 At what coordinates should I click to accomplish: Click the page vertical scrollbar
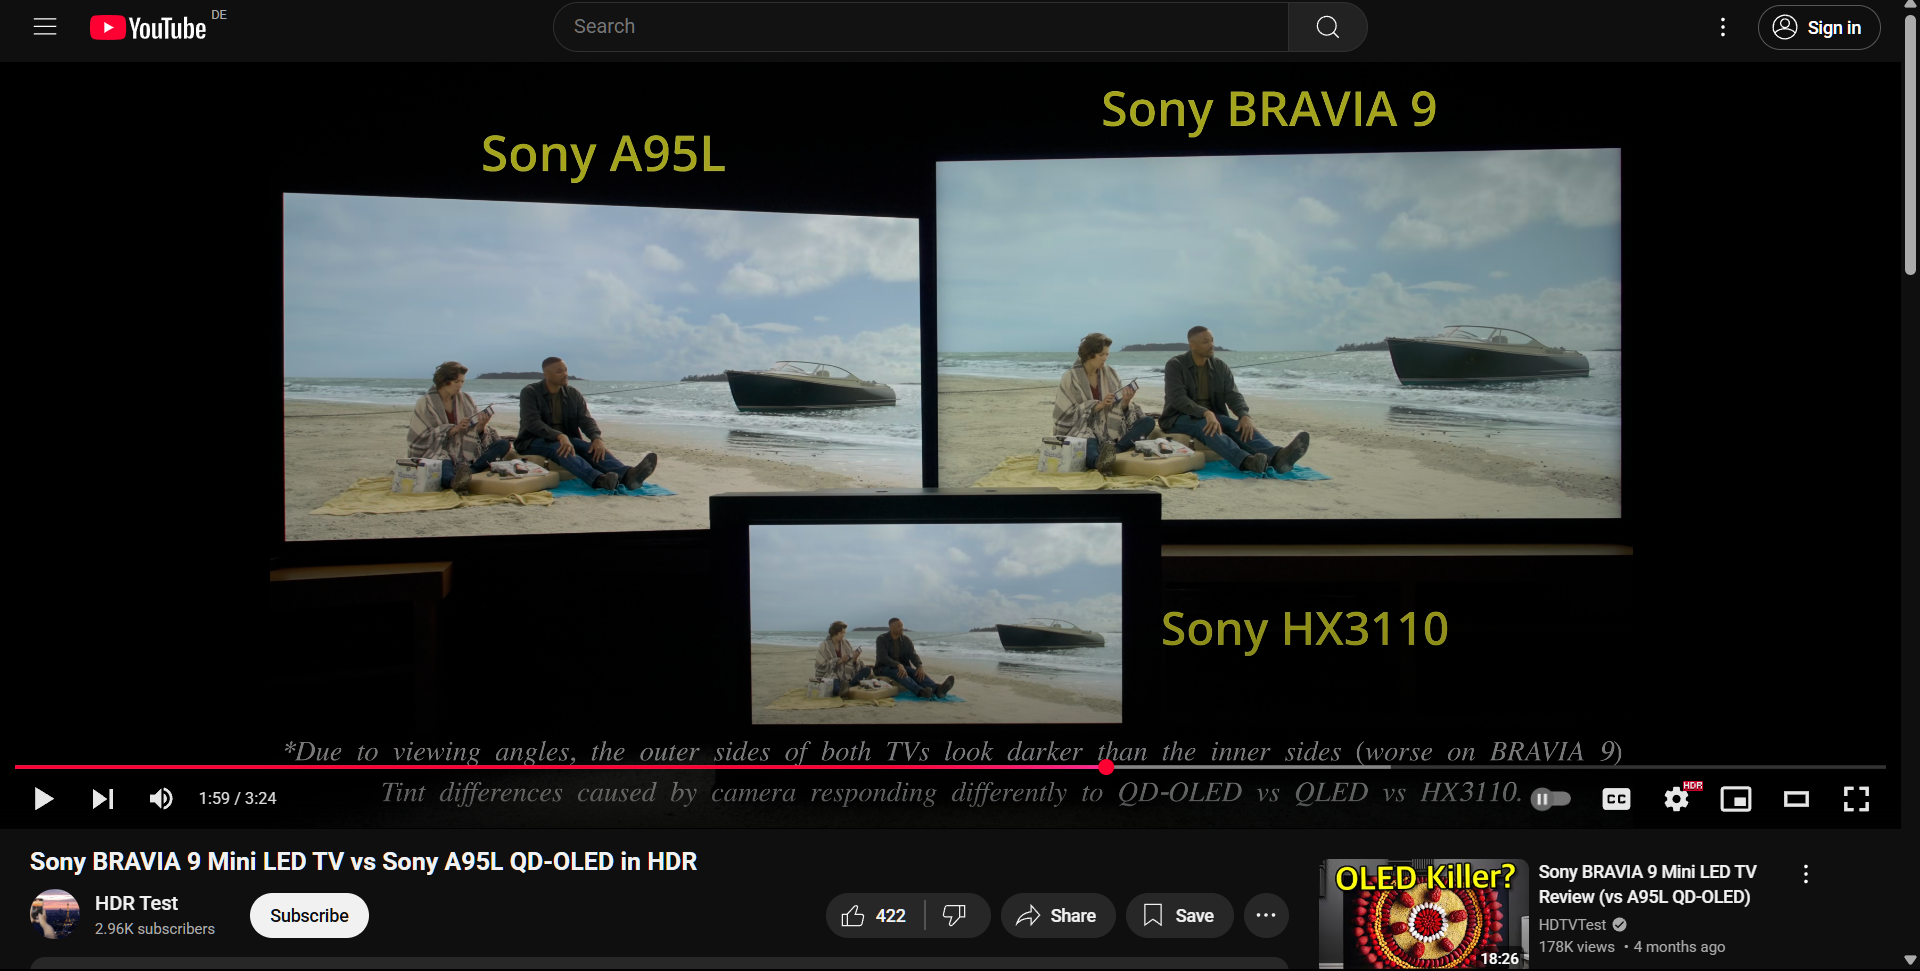pos(1910,145)
